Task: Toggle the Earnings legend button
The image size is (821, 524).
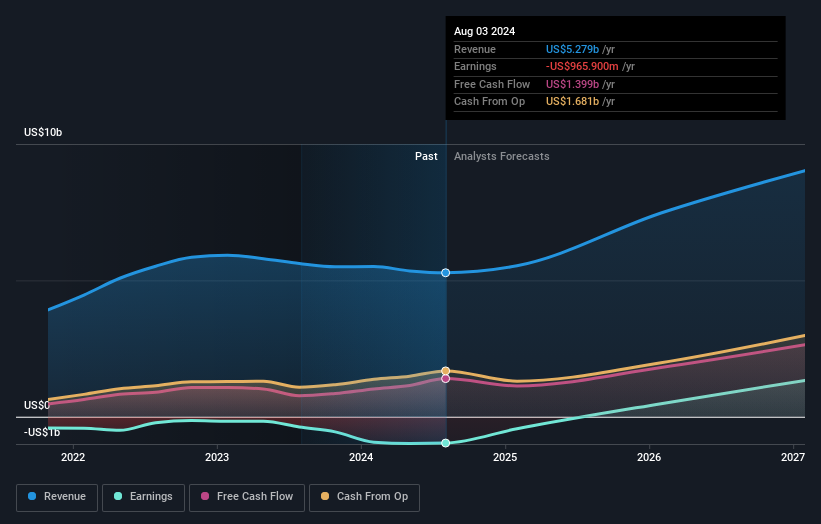Action: (x=143, y=497)
